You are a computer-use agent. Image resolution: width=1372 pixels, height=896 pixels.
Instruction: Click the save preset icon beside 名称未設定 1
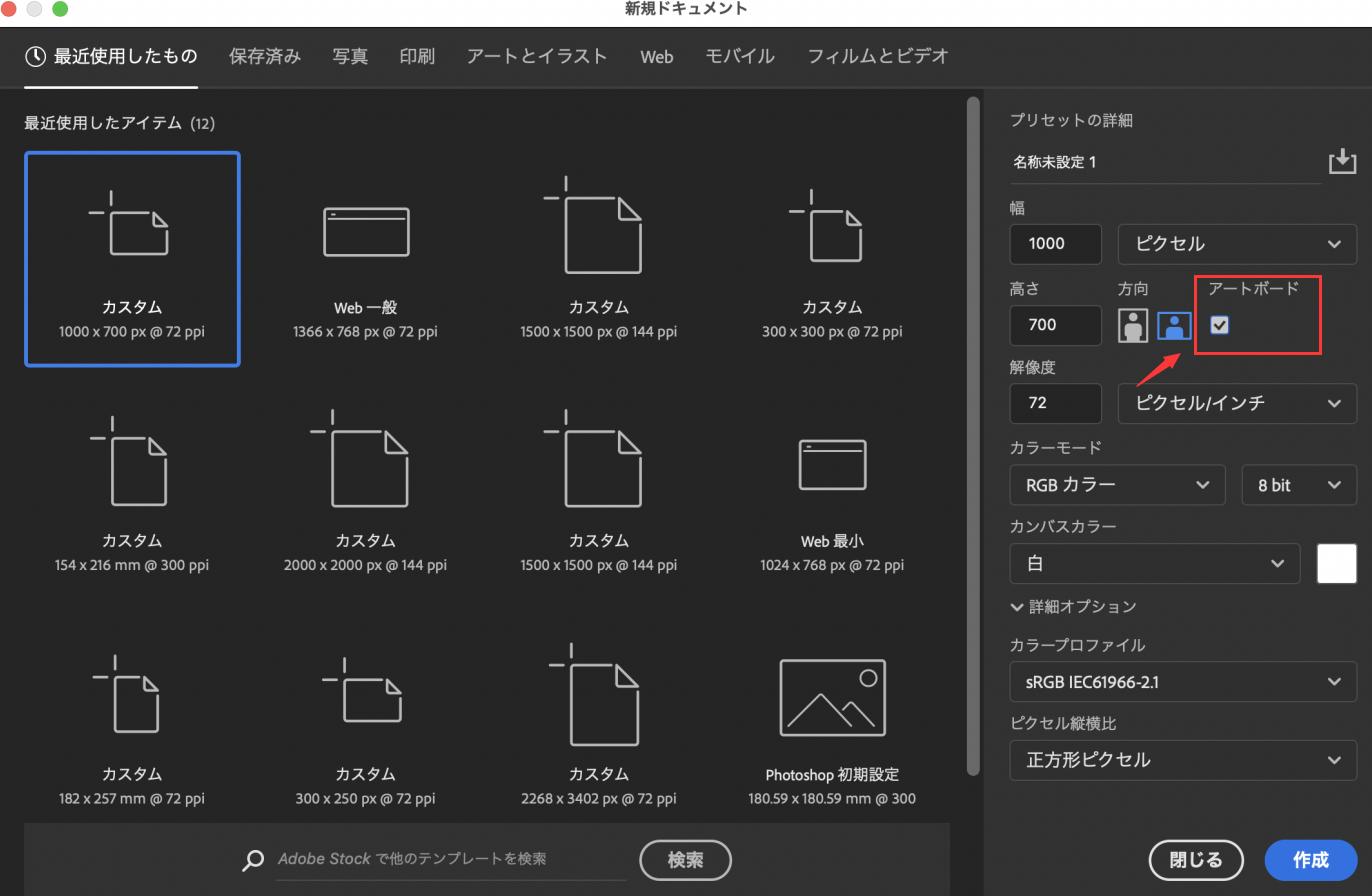(1341, 160)
